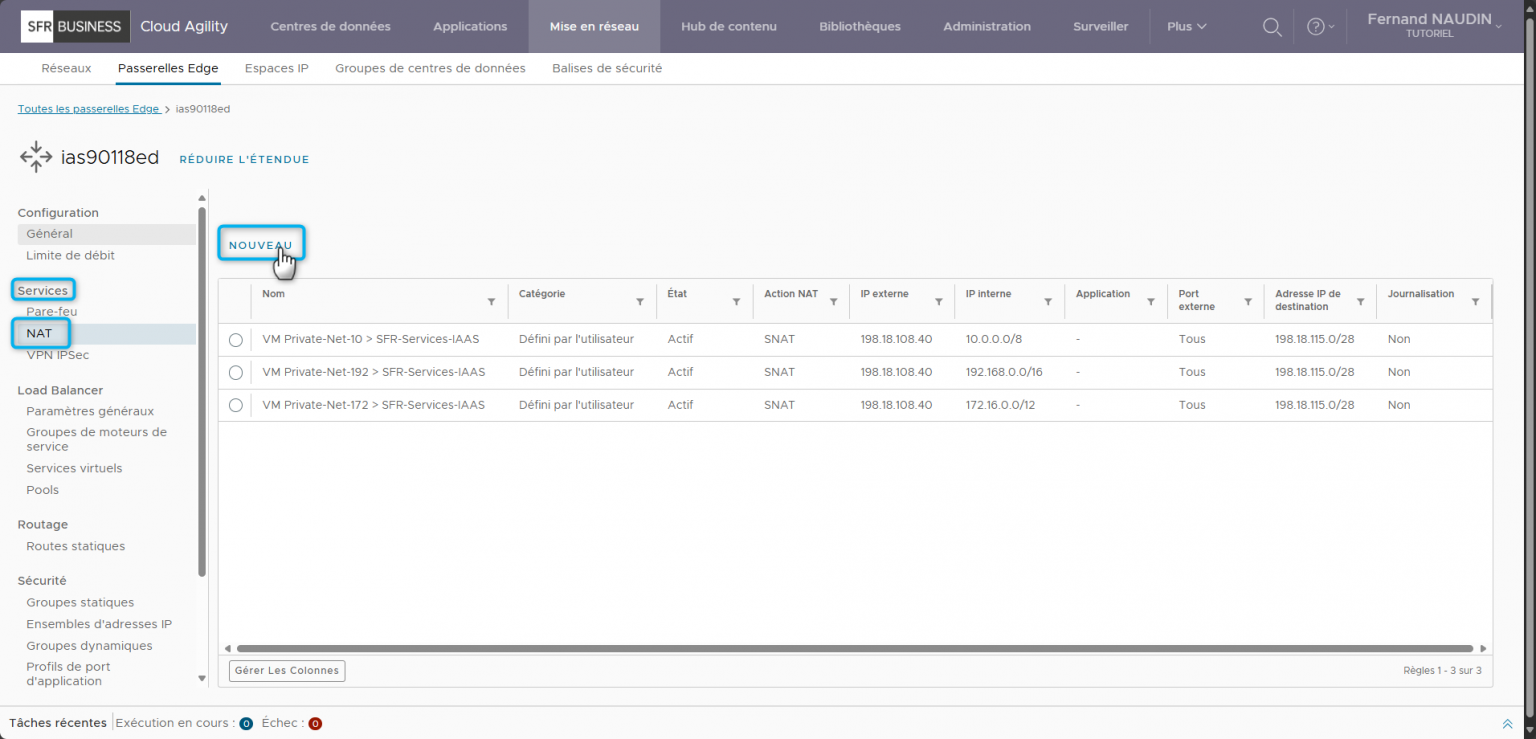
Task: Switch to the Espaces IP tab
Action: pyautogui.click(x=278, y=68)
